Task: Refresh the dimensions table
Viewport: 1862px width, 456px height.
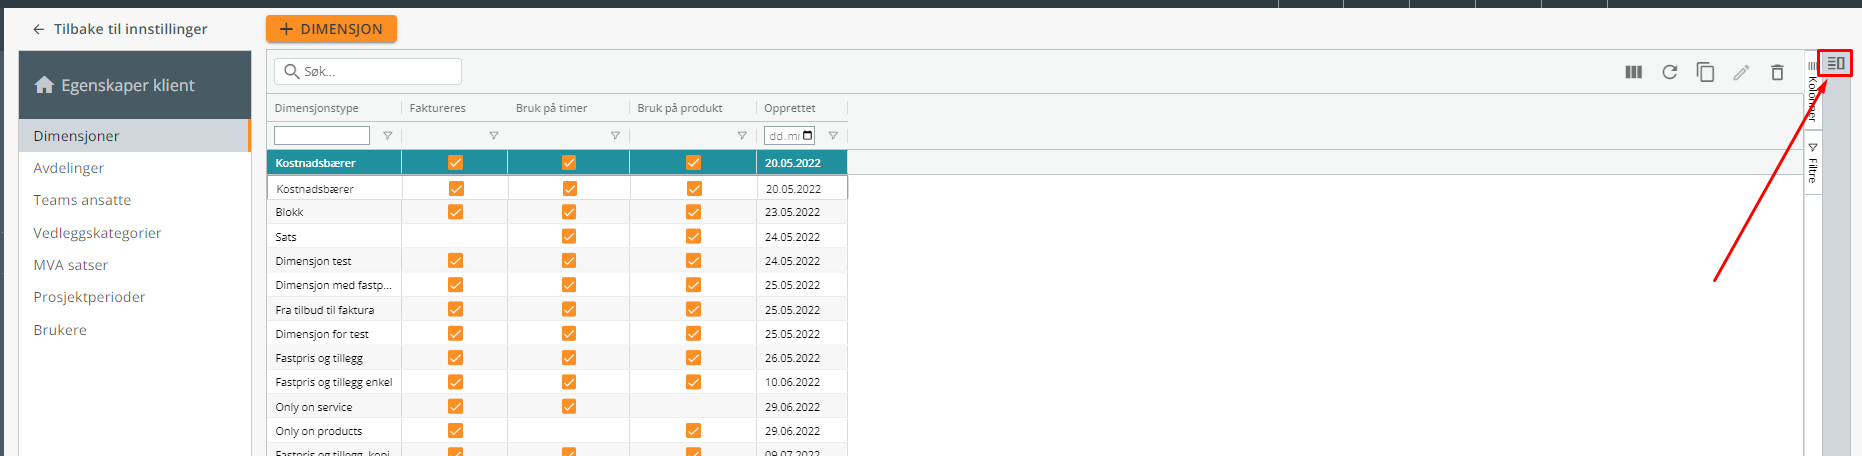Action: [x=1669, y=72]
